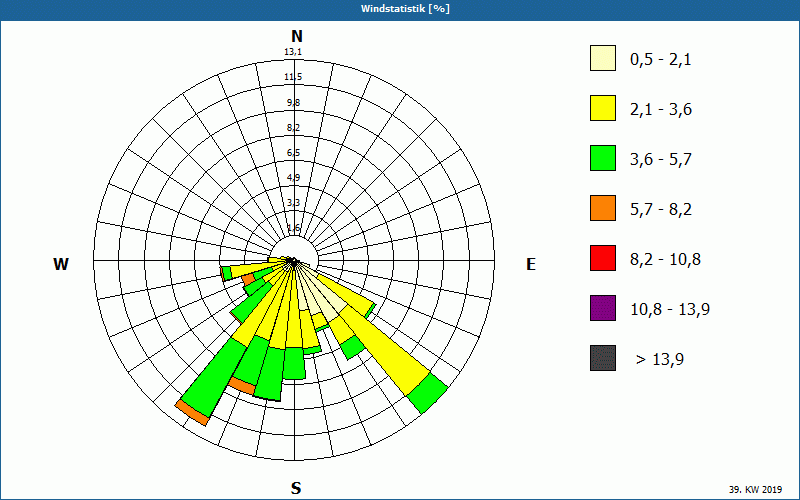800x500 pixels.
Task: Click the center of the wind rose
Action: tap(294, 261)
